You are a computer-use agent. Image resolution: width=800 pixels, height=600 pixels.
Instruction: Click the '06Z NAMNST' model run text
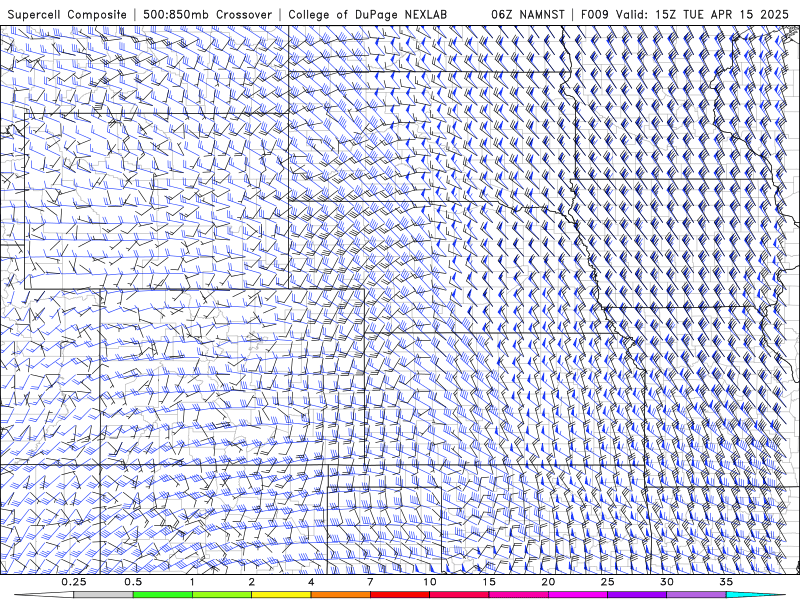pos(528,14)
